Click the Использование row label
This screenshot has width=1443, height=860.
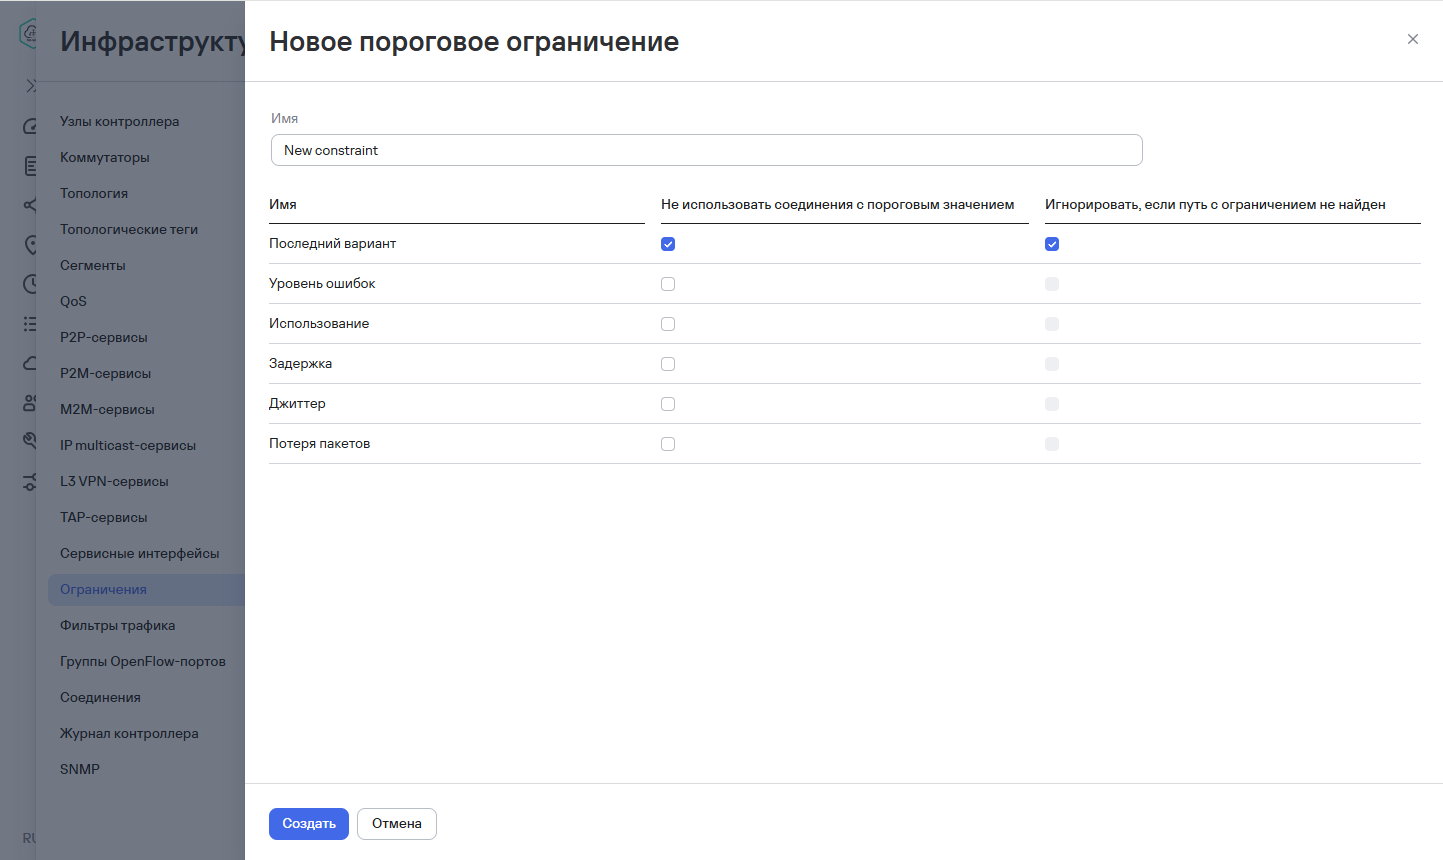(319, 324)
